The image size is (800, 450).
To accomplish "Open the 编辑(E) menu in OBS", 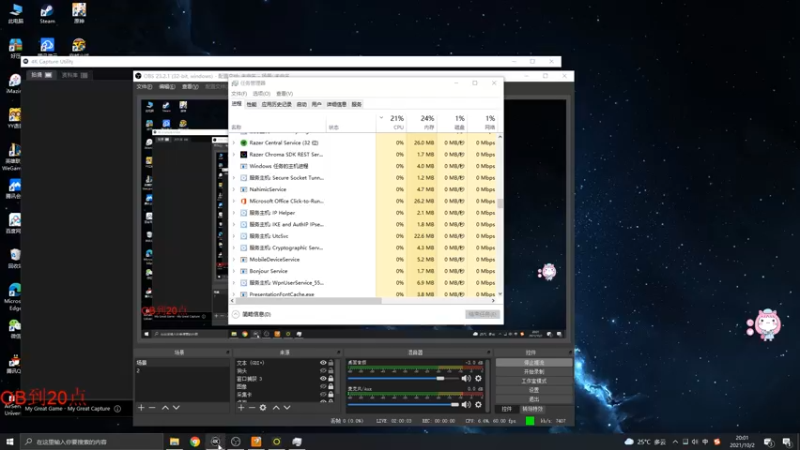I will point(167,87).
